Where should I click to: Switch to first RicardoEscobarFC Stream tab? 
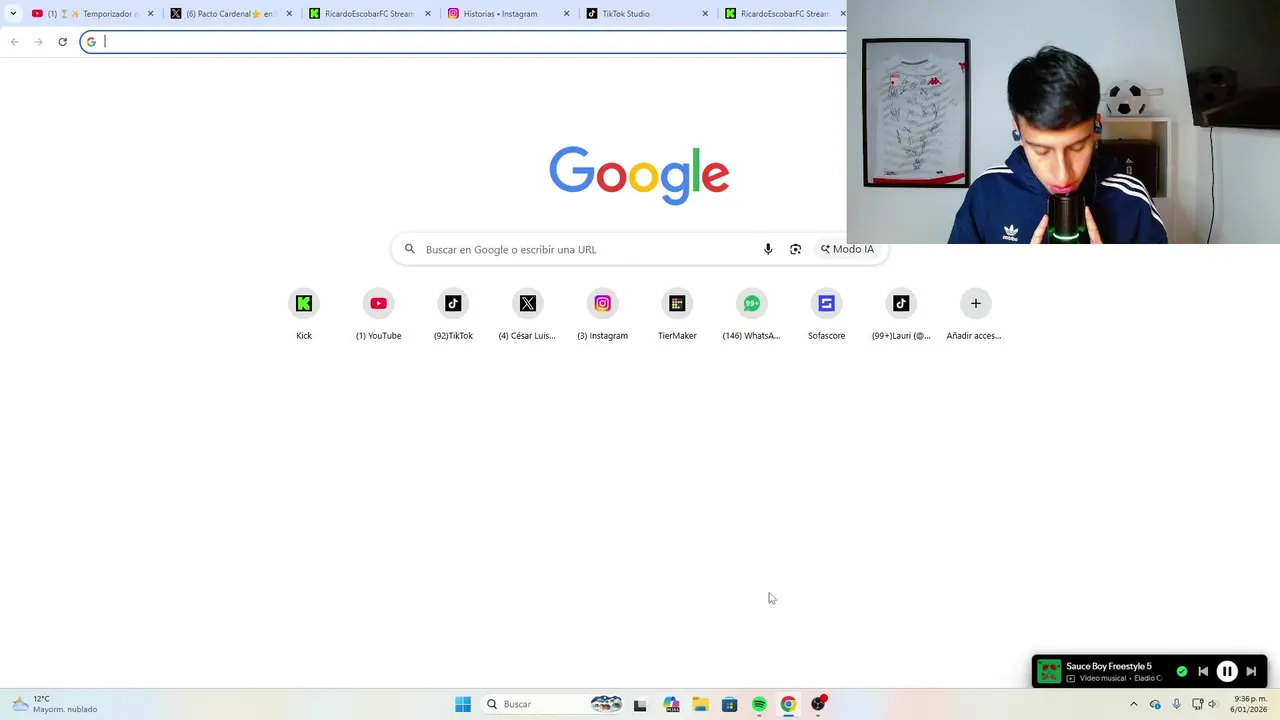click(x=368, y=13)
